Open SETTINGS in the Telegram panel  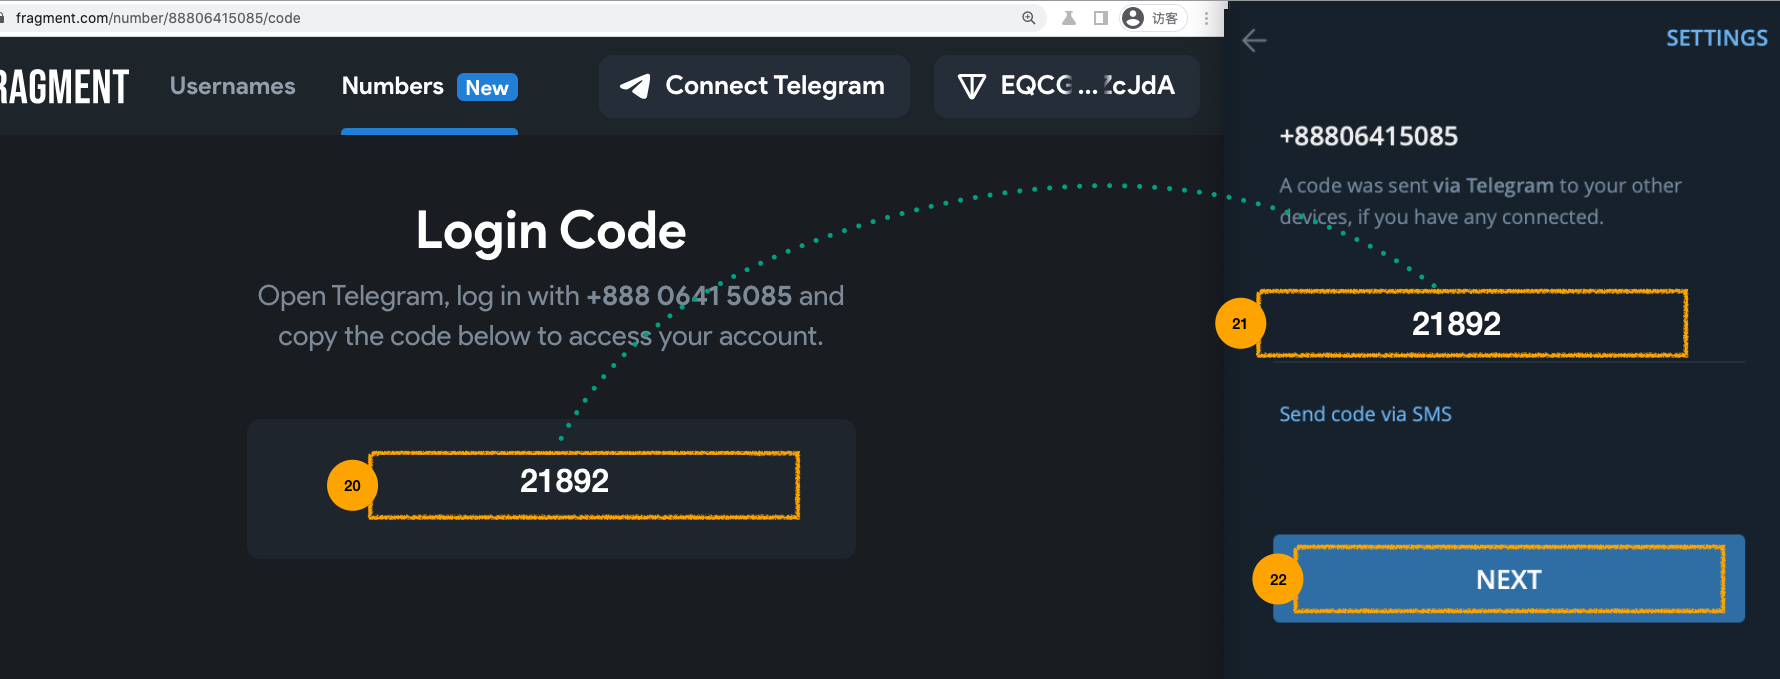[x=1716, y=39]
